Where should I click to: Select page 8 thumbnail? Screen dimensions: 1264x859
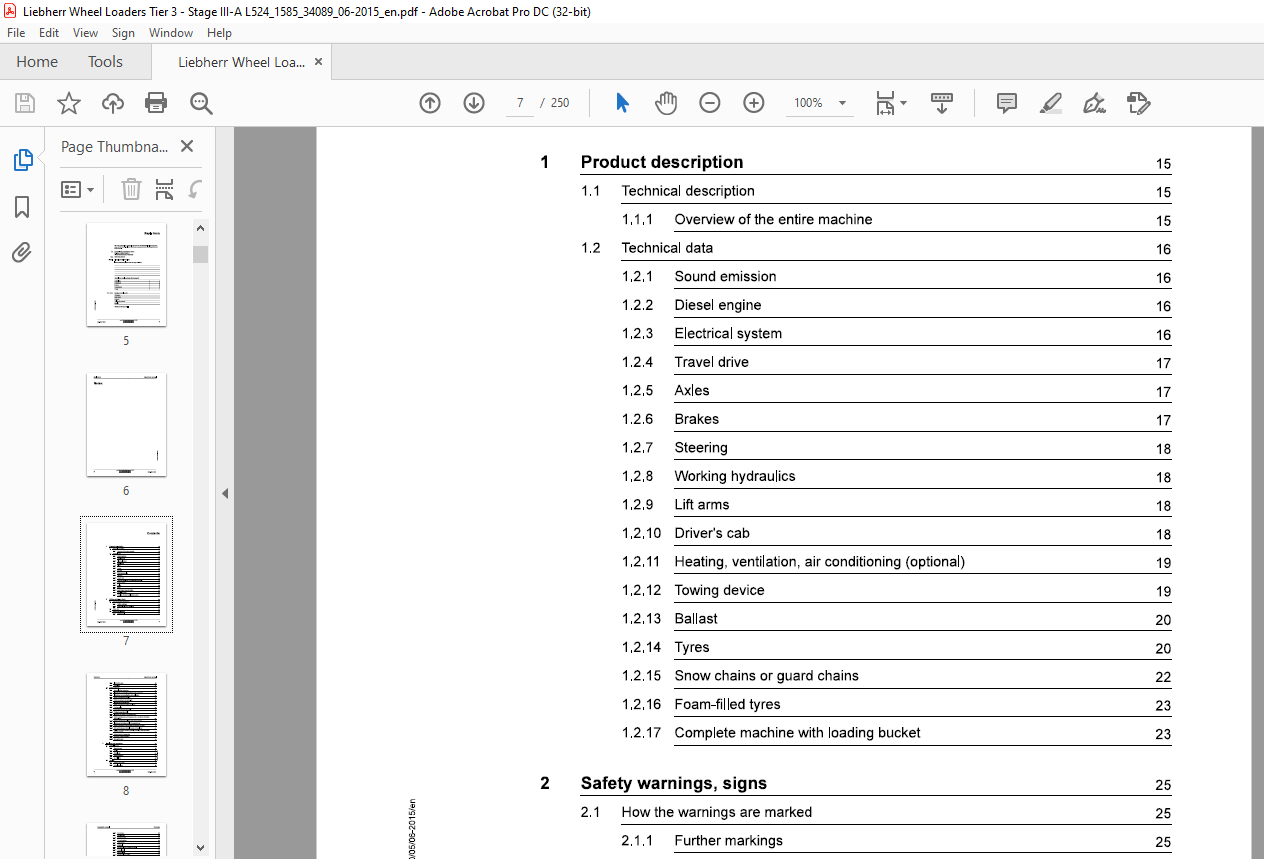(126, 724)
